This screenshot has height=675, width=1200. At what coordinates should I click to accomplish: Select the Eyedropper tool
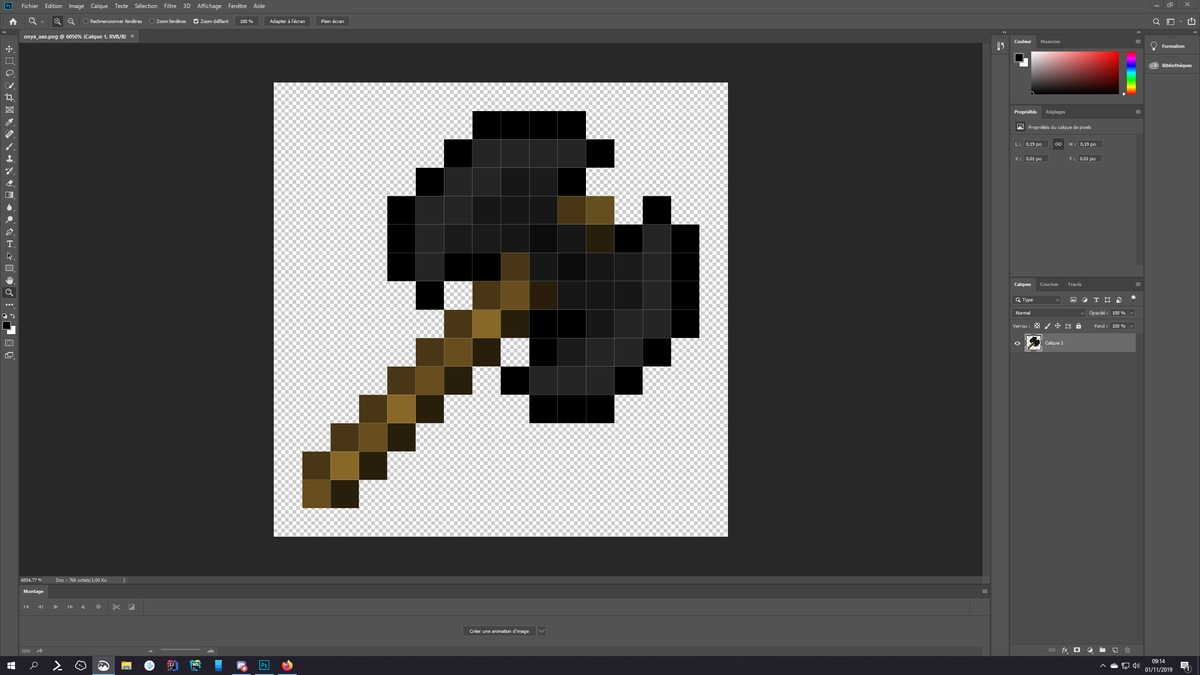(10, 122)
